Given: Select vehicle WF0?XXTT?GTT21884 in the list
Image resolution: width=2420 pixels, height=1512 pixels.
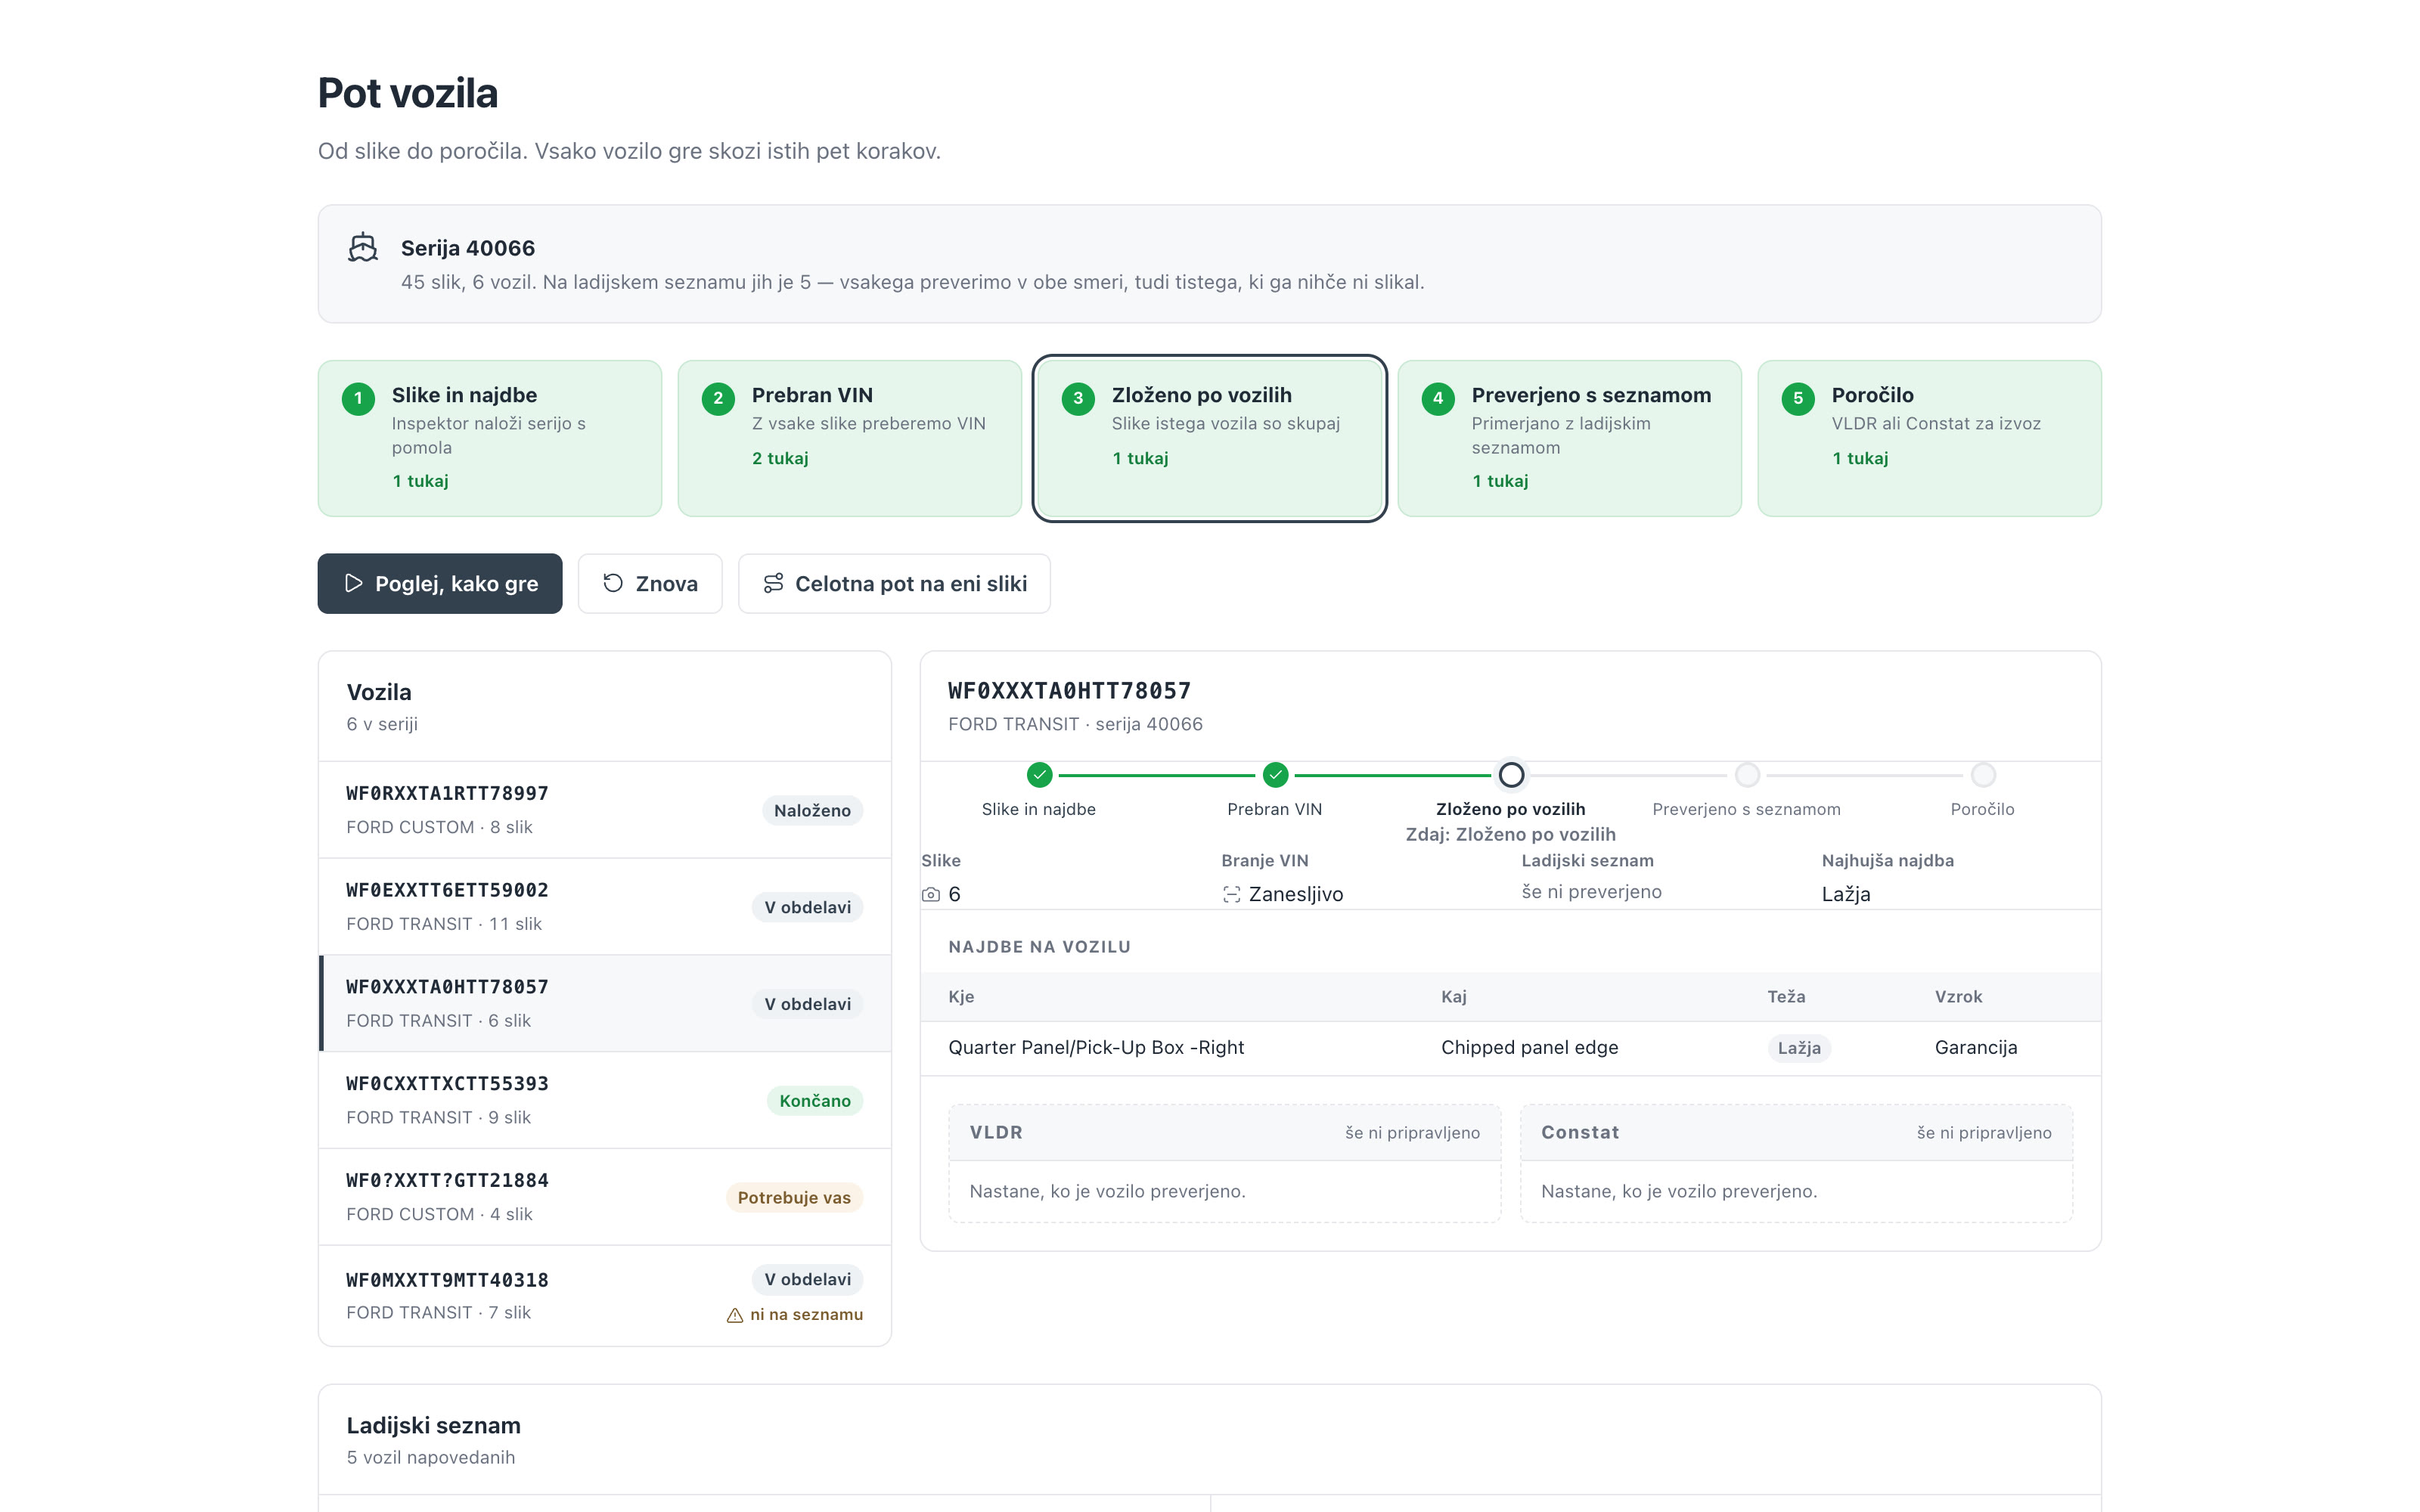Looking at the screenshot, I should 605,1197.
